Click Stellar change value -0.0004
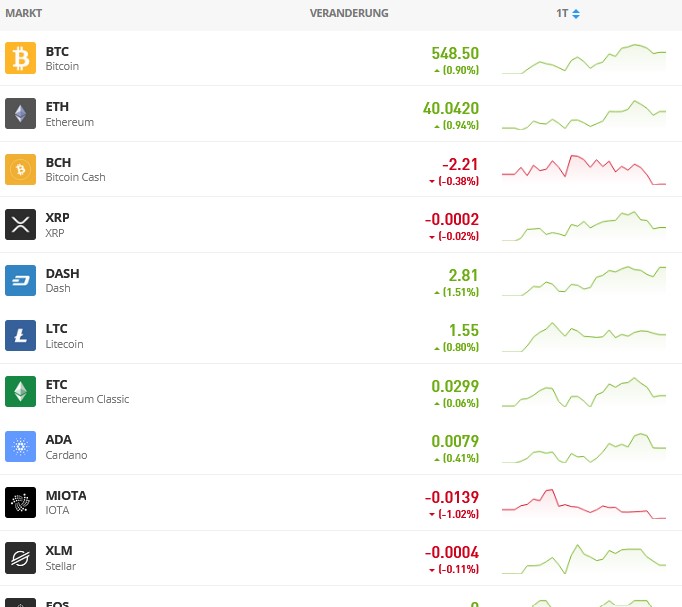682x607 pixels. (x=451, y=552)
